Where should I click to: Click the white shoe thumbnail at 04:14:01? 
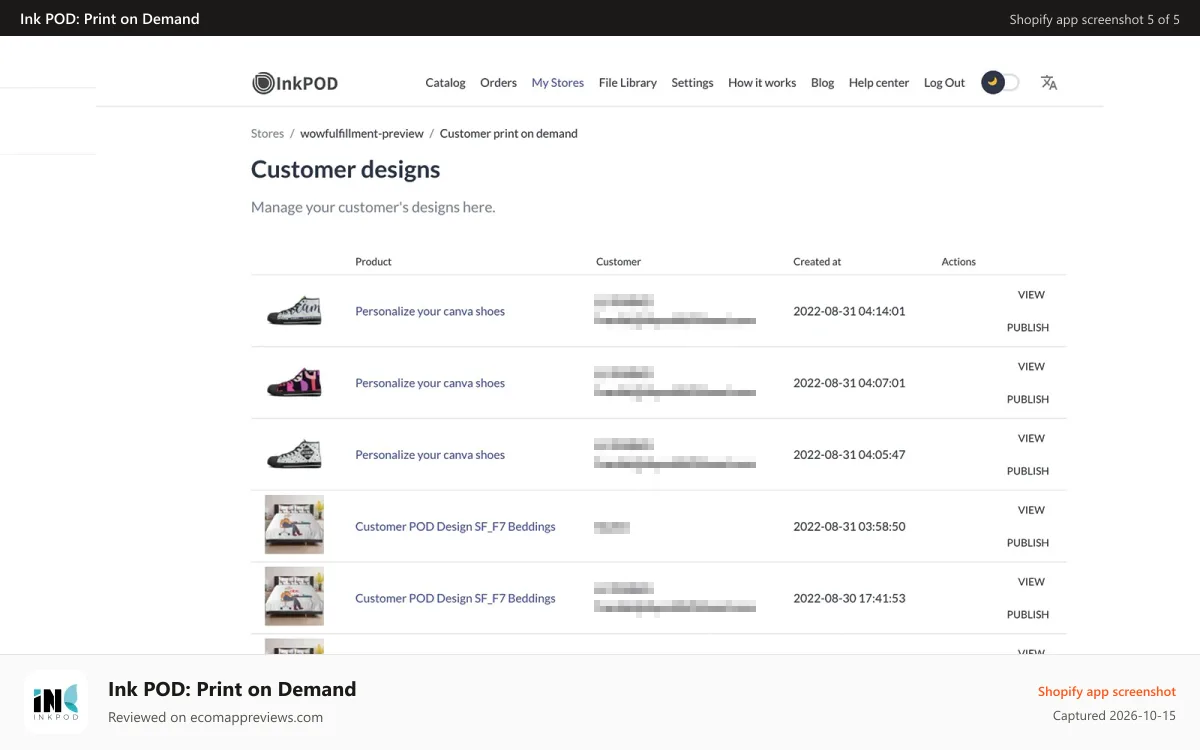tap(294, 311)
